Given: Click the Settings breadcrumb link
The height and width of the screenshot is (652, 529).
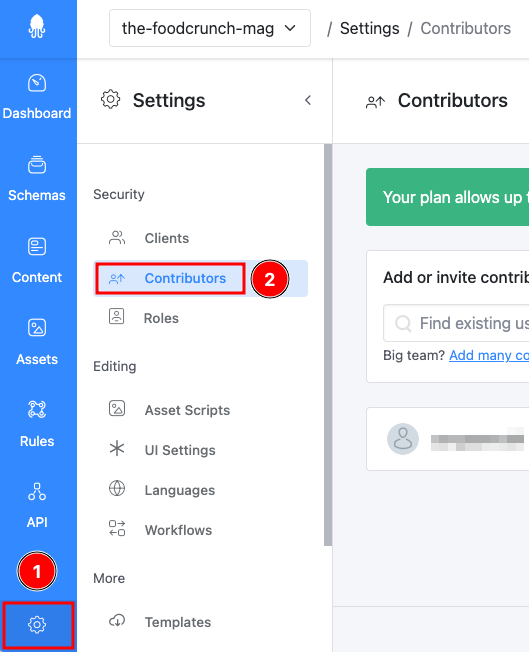Looking at the screenshot, I should point(369,28).
